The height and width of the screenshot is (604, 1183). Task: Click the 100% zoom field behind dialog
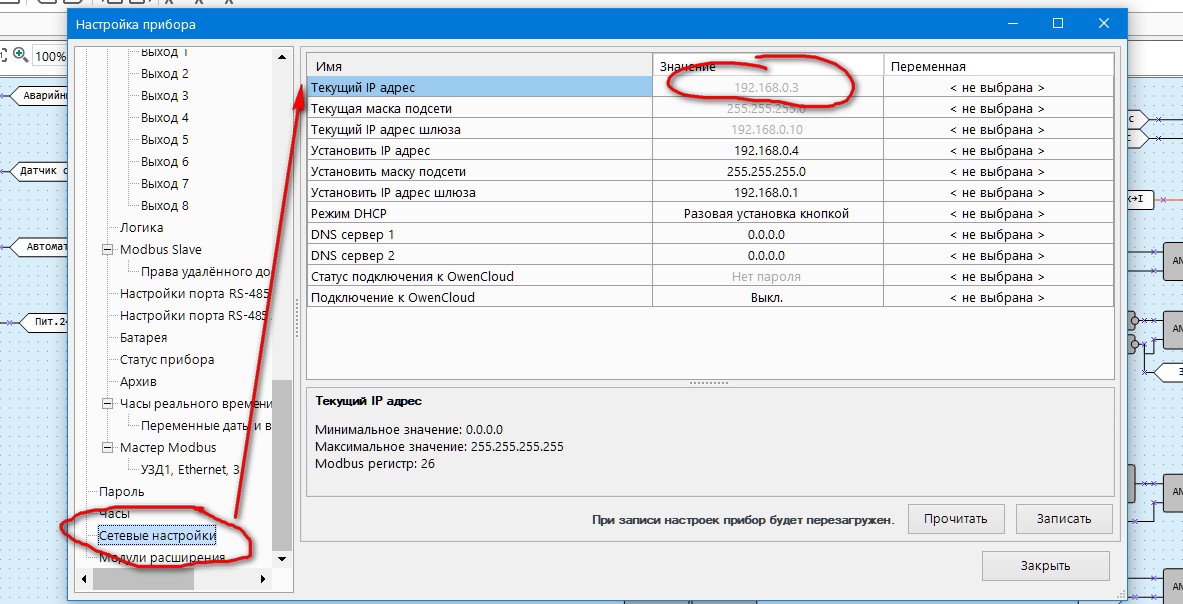(x=50, y=56)
